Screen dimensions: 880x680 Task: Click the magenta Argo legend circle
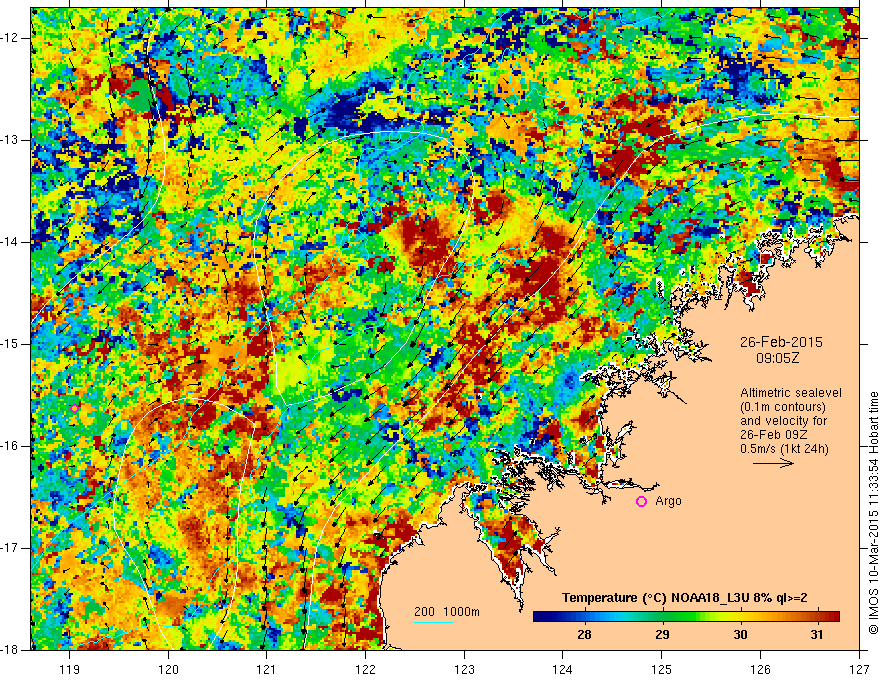(641, 502)
